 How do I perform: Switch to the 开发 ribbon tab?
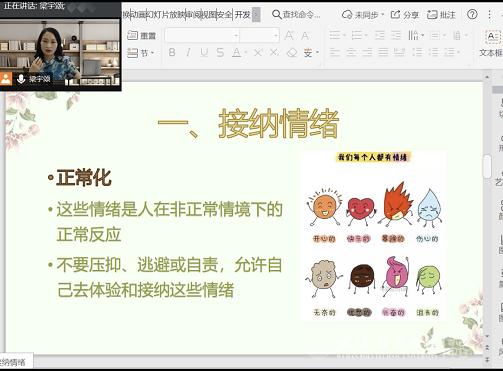(242, 15)
